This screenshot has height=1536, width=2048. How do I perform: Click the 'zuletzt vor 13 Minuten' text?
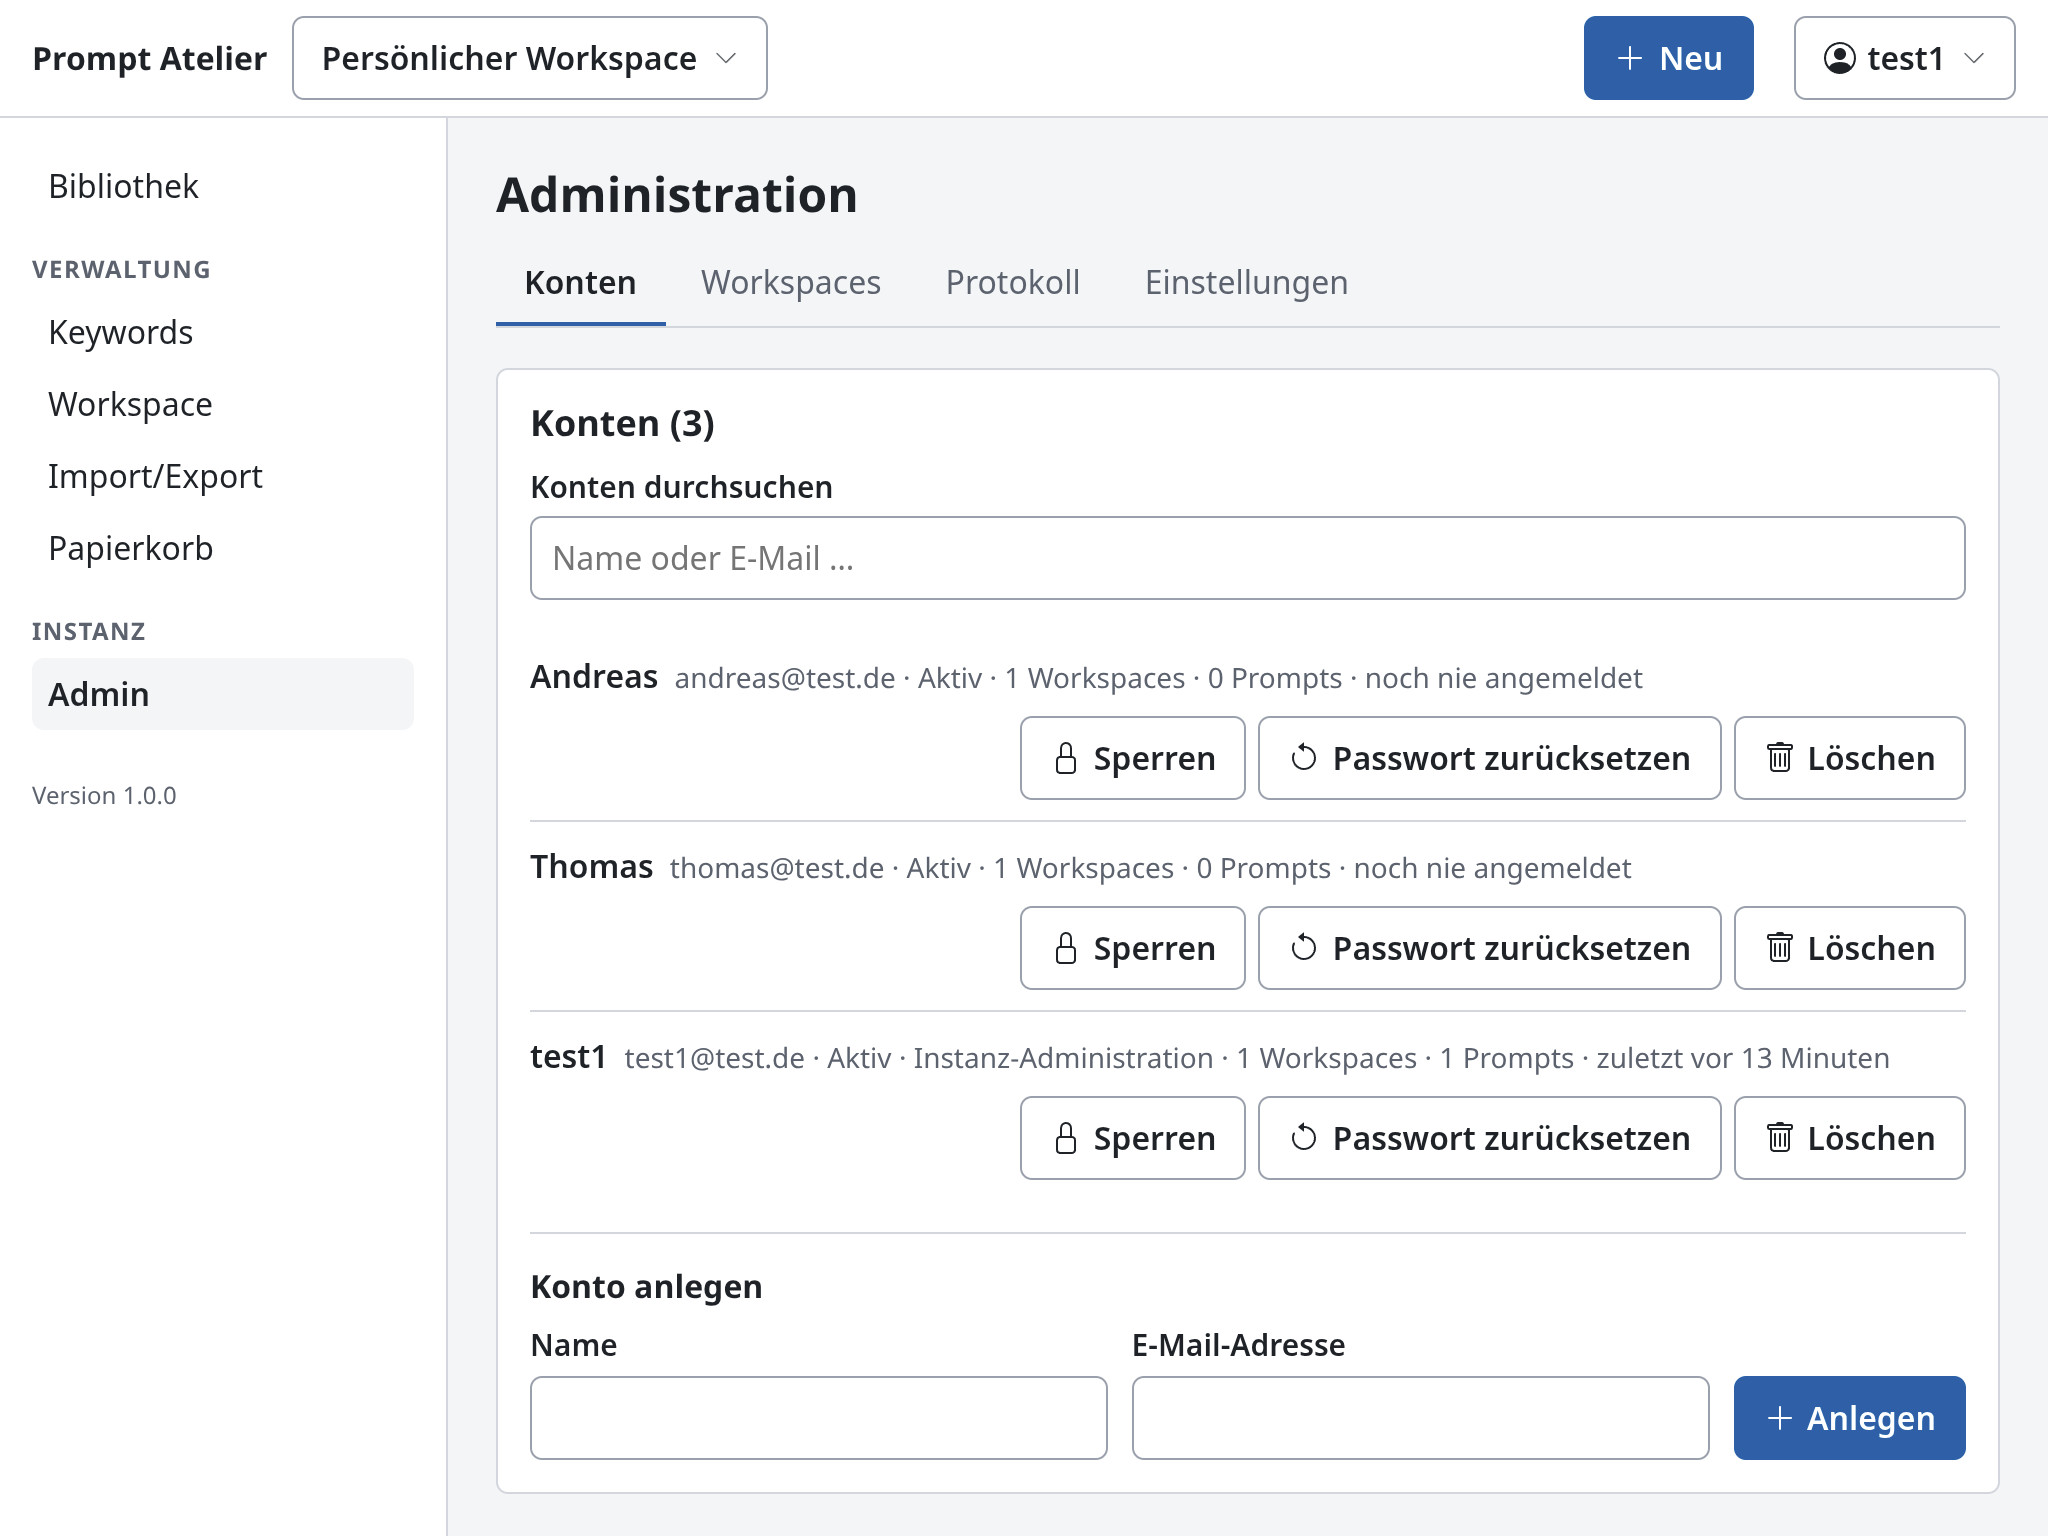coord(1743,1058)
